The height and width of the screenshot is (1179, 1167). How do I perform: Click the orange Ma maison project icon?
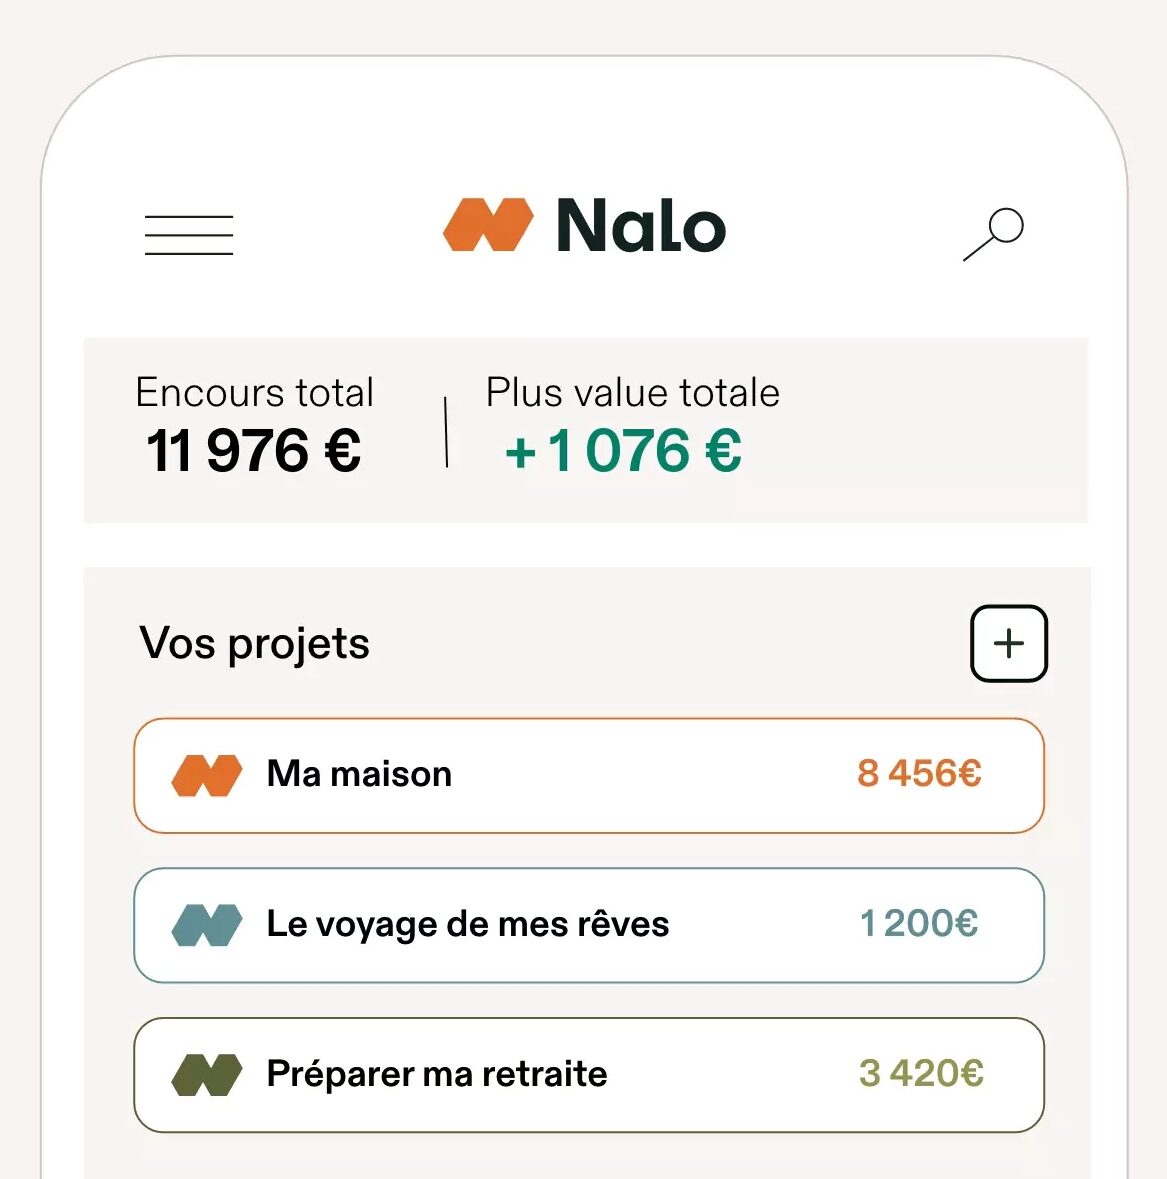click(x=207, y=775)
